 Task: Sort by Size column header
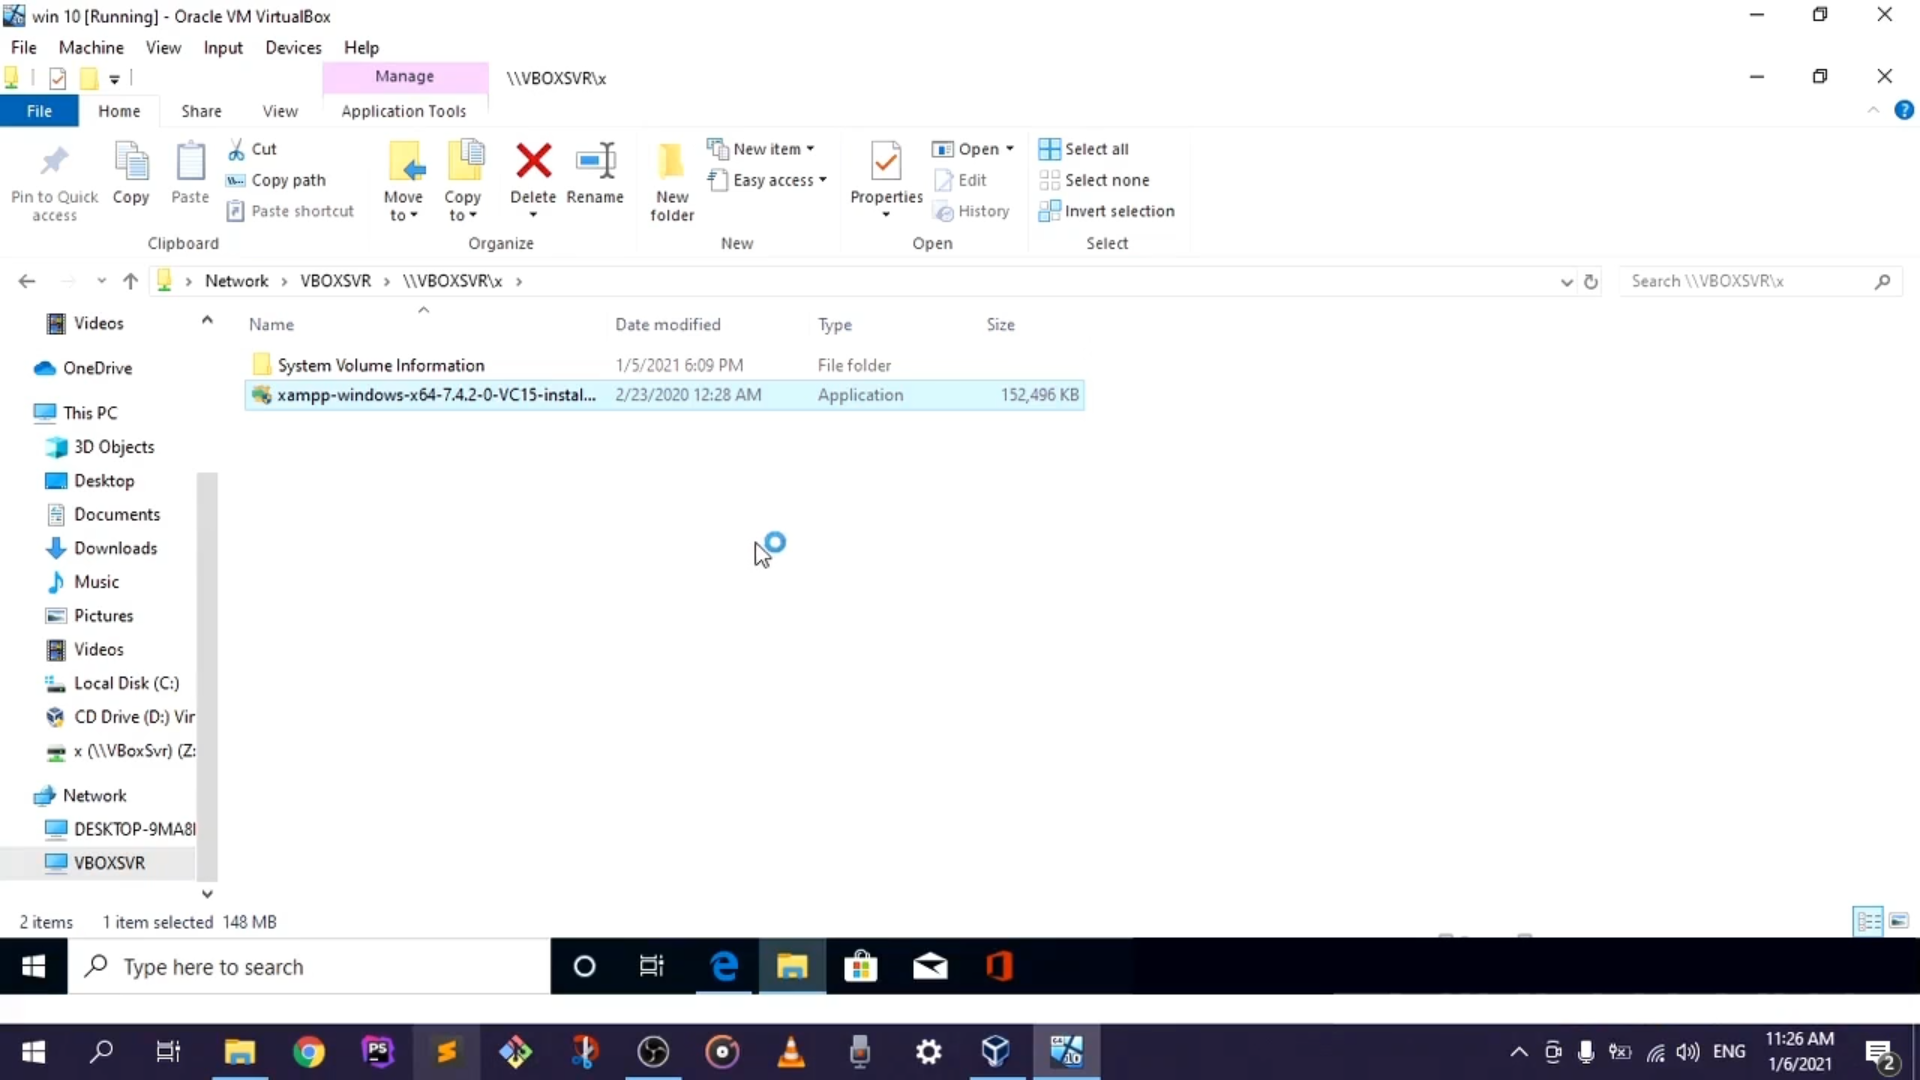click(1000, 324)
